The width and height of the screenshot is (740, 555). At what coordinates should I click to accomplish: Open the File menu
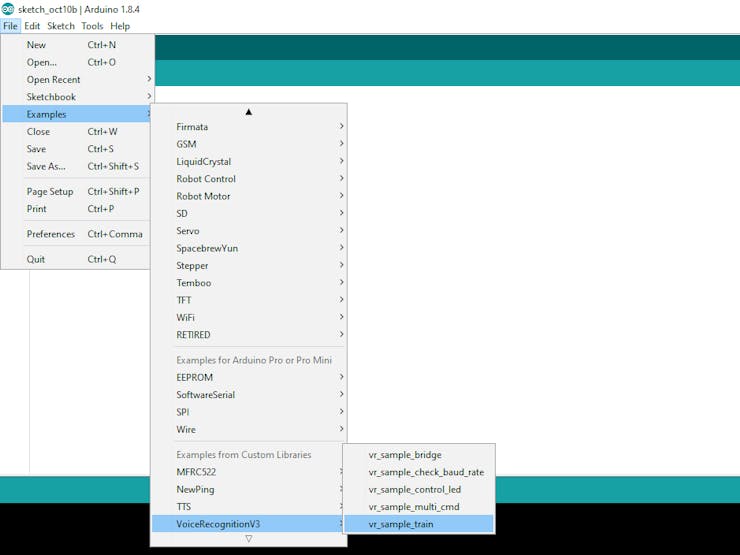(x=10, y=26)
